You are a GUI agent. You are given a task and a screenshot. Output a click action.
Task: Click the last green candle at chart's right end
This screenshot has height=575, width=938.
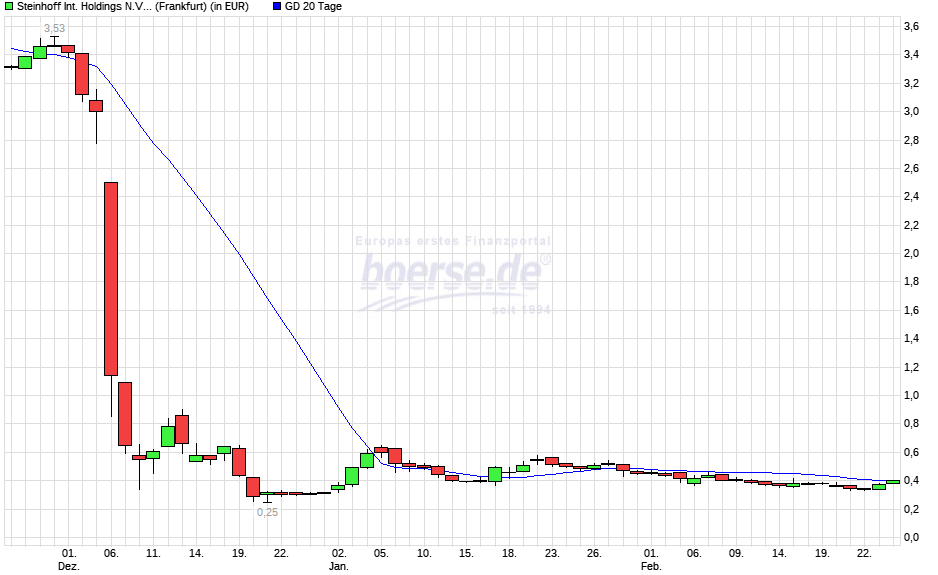pos(893,482)
